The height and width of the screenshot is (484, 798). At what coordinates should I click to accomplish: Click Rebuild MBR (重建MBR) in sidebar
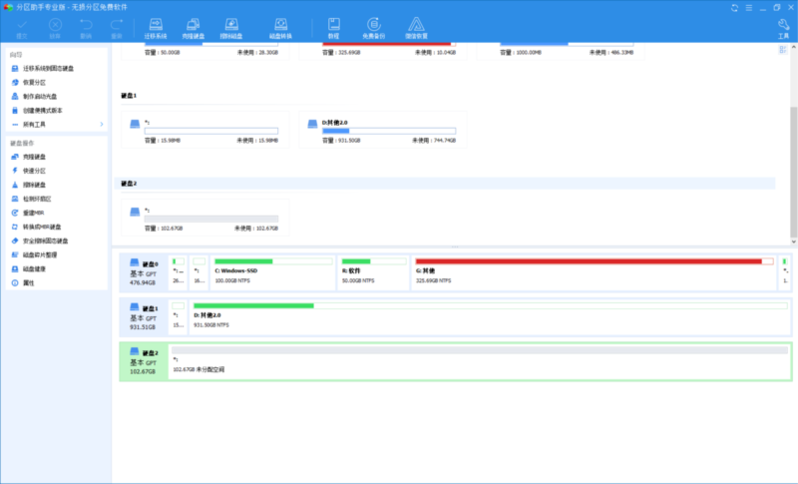(x=36, y=213)
